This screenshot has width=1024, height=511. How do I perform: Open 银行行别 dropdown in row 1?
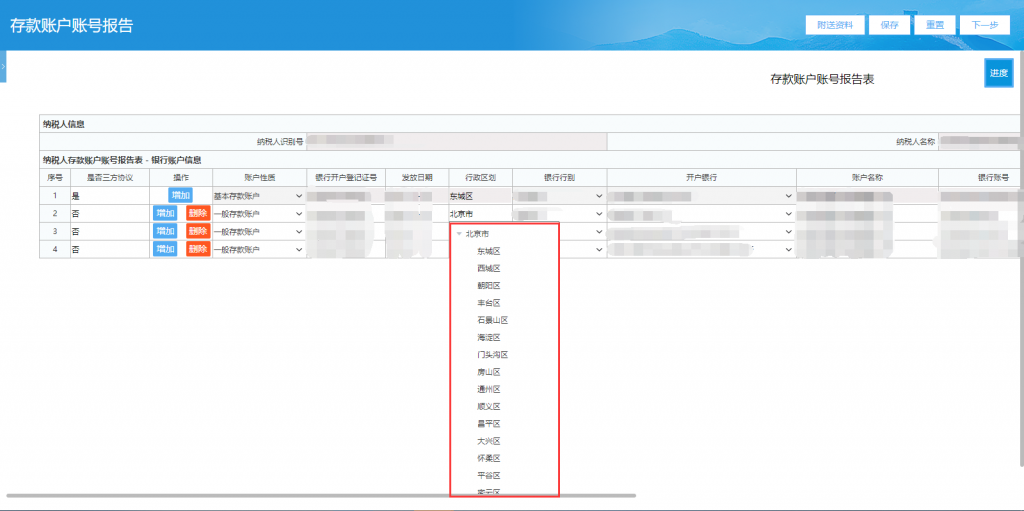(x=559, y=195)
